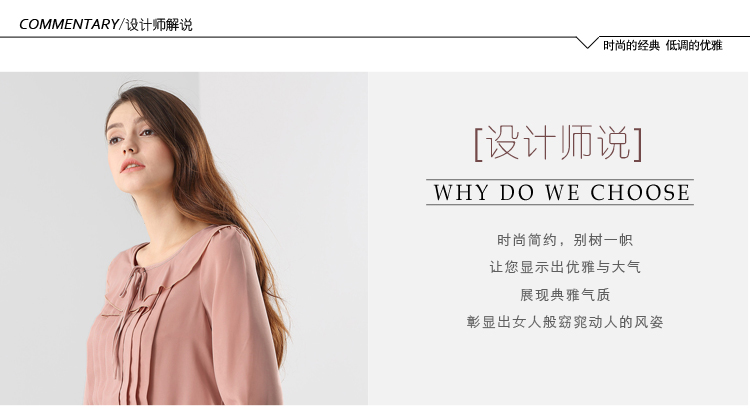Click the line 让您显示出优雅与大气
The image size is (750, 414).
565,267
